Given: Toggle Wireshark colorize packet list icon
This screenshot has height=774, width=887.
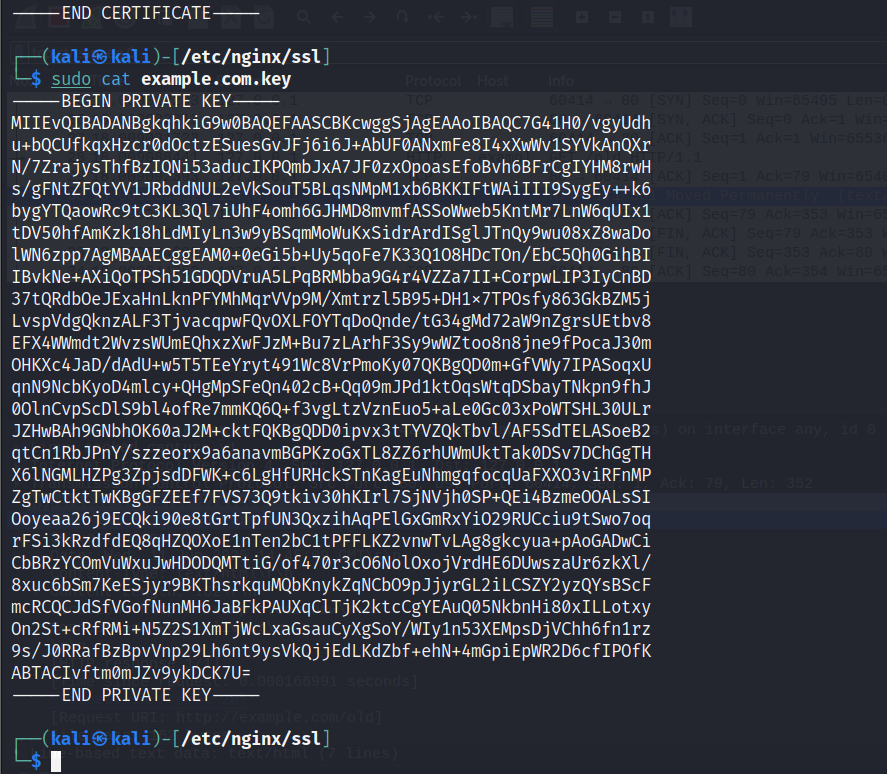Looking at the screenshot, I should pos(542,18).
